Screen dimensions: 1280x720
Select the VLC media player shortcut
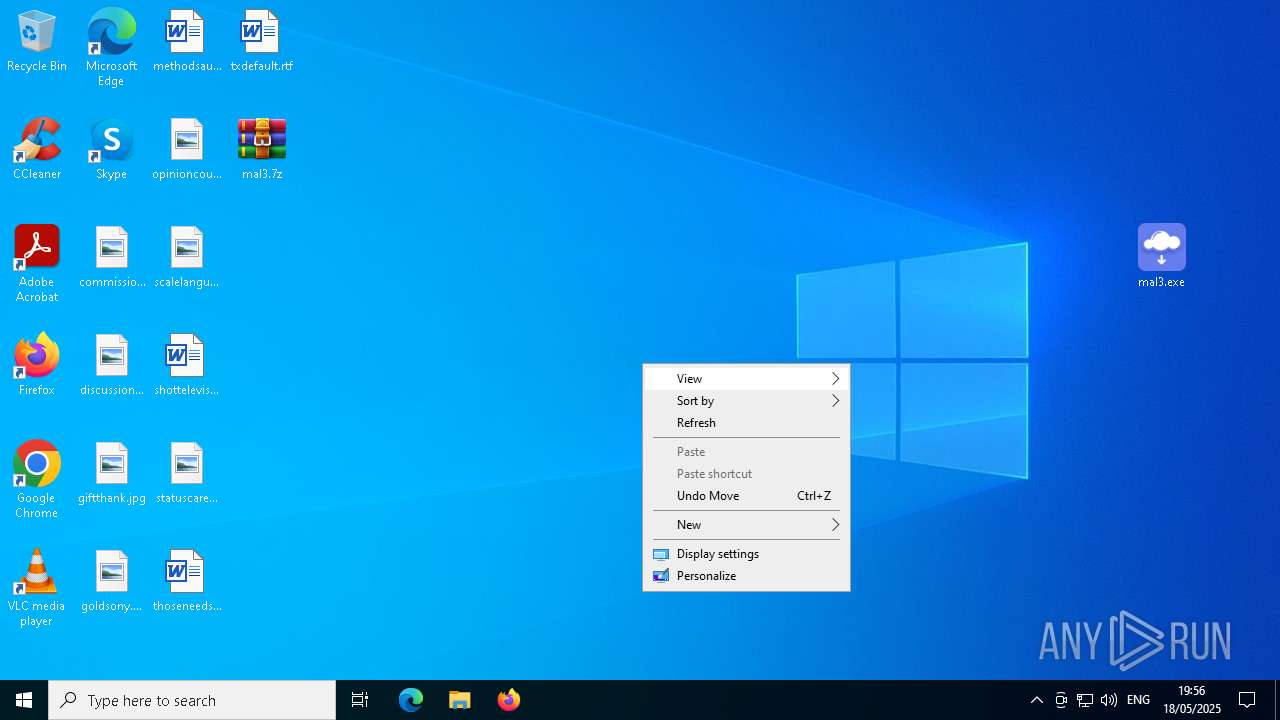[x=37, y=588]
